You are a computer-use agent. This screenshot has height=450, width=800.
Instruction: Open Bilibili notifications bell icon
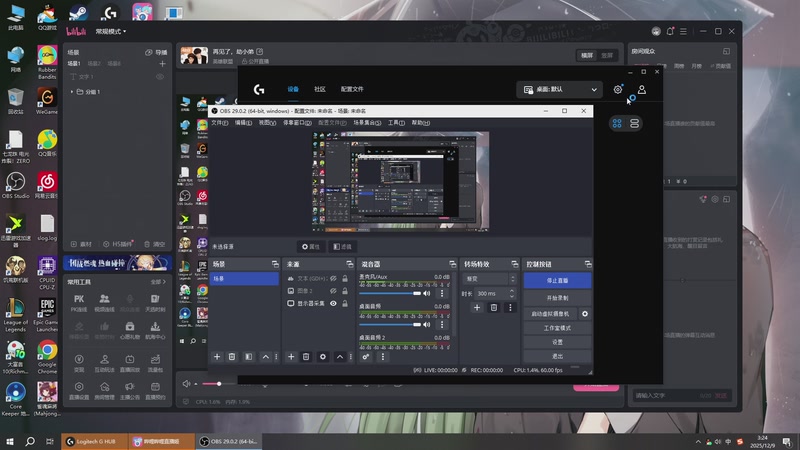670,31
